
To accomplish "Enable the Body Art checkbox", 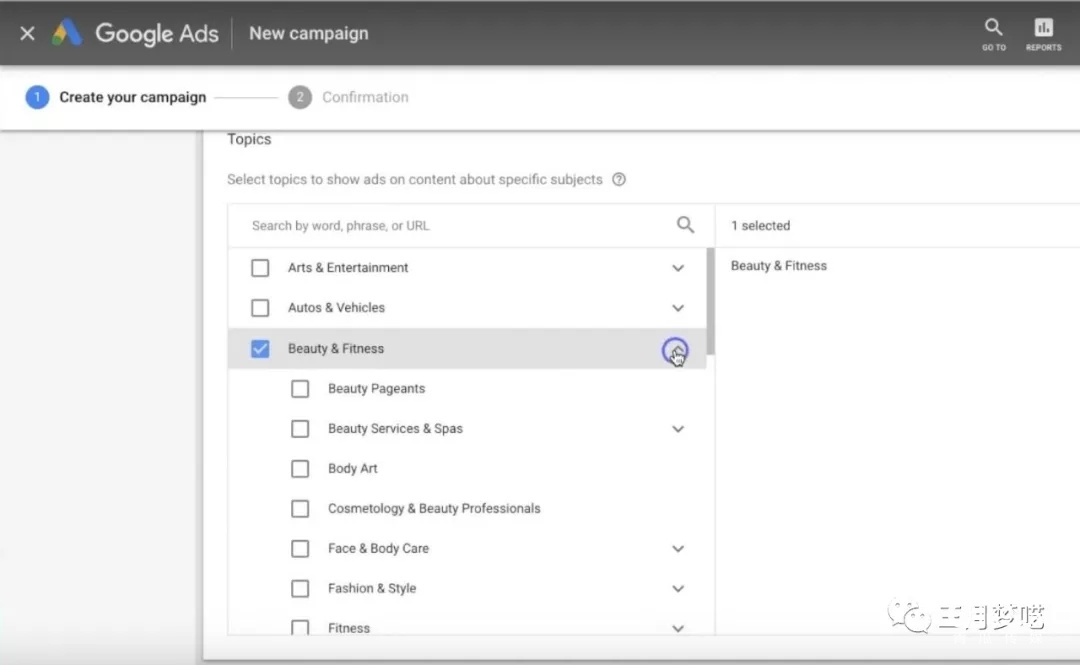I will pyautogui.click(x=300, y=469).
